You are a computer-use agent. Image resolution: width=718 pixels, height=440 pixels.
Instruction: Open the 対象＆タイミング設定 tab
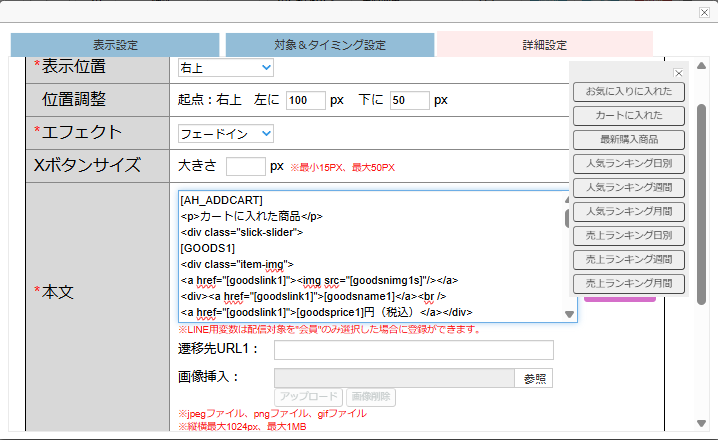click(x=329, y=45)
